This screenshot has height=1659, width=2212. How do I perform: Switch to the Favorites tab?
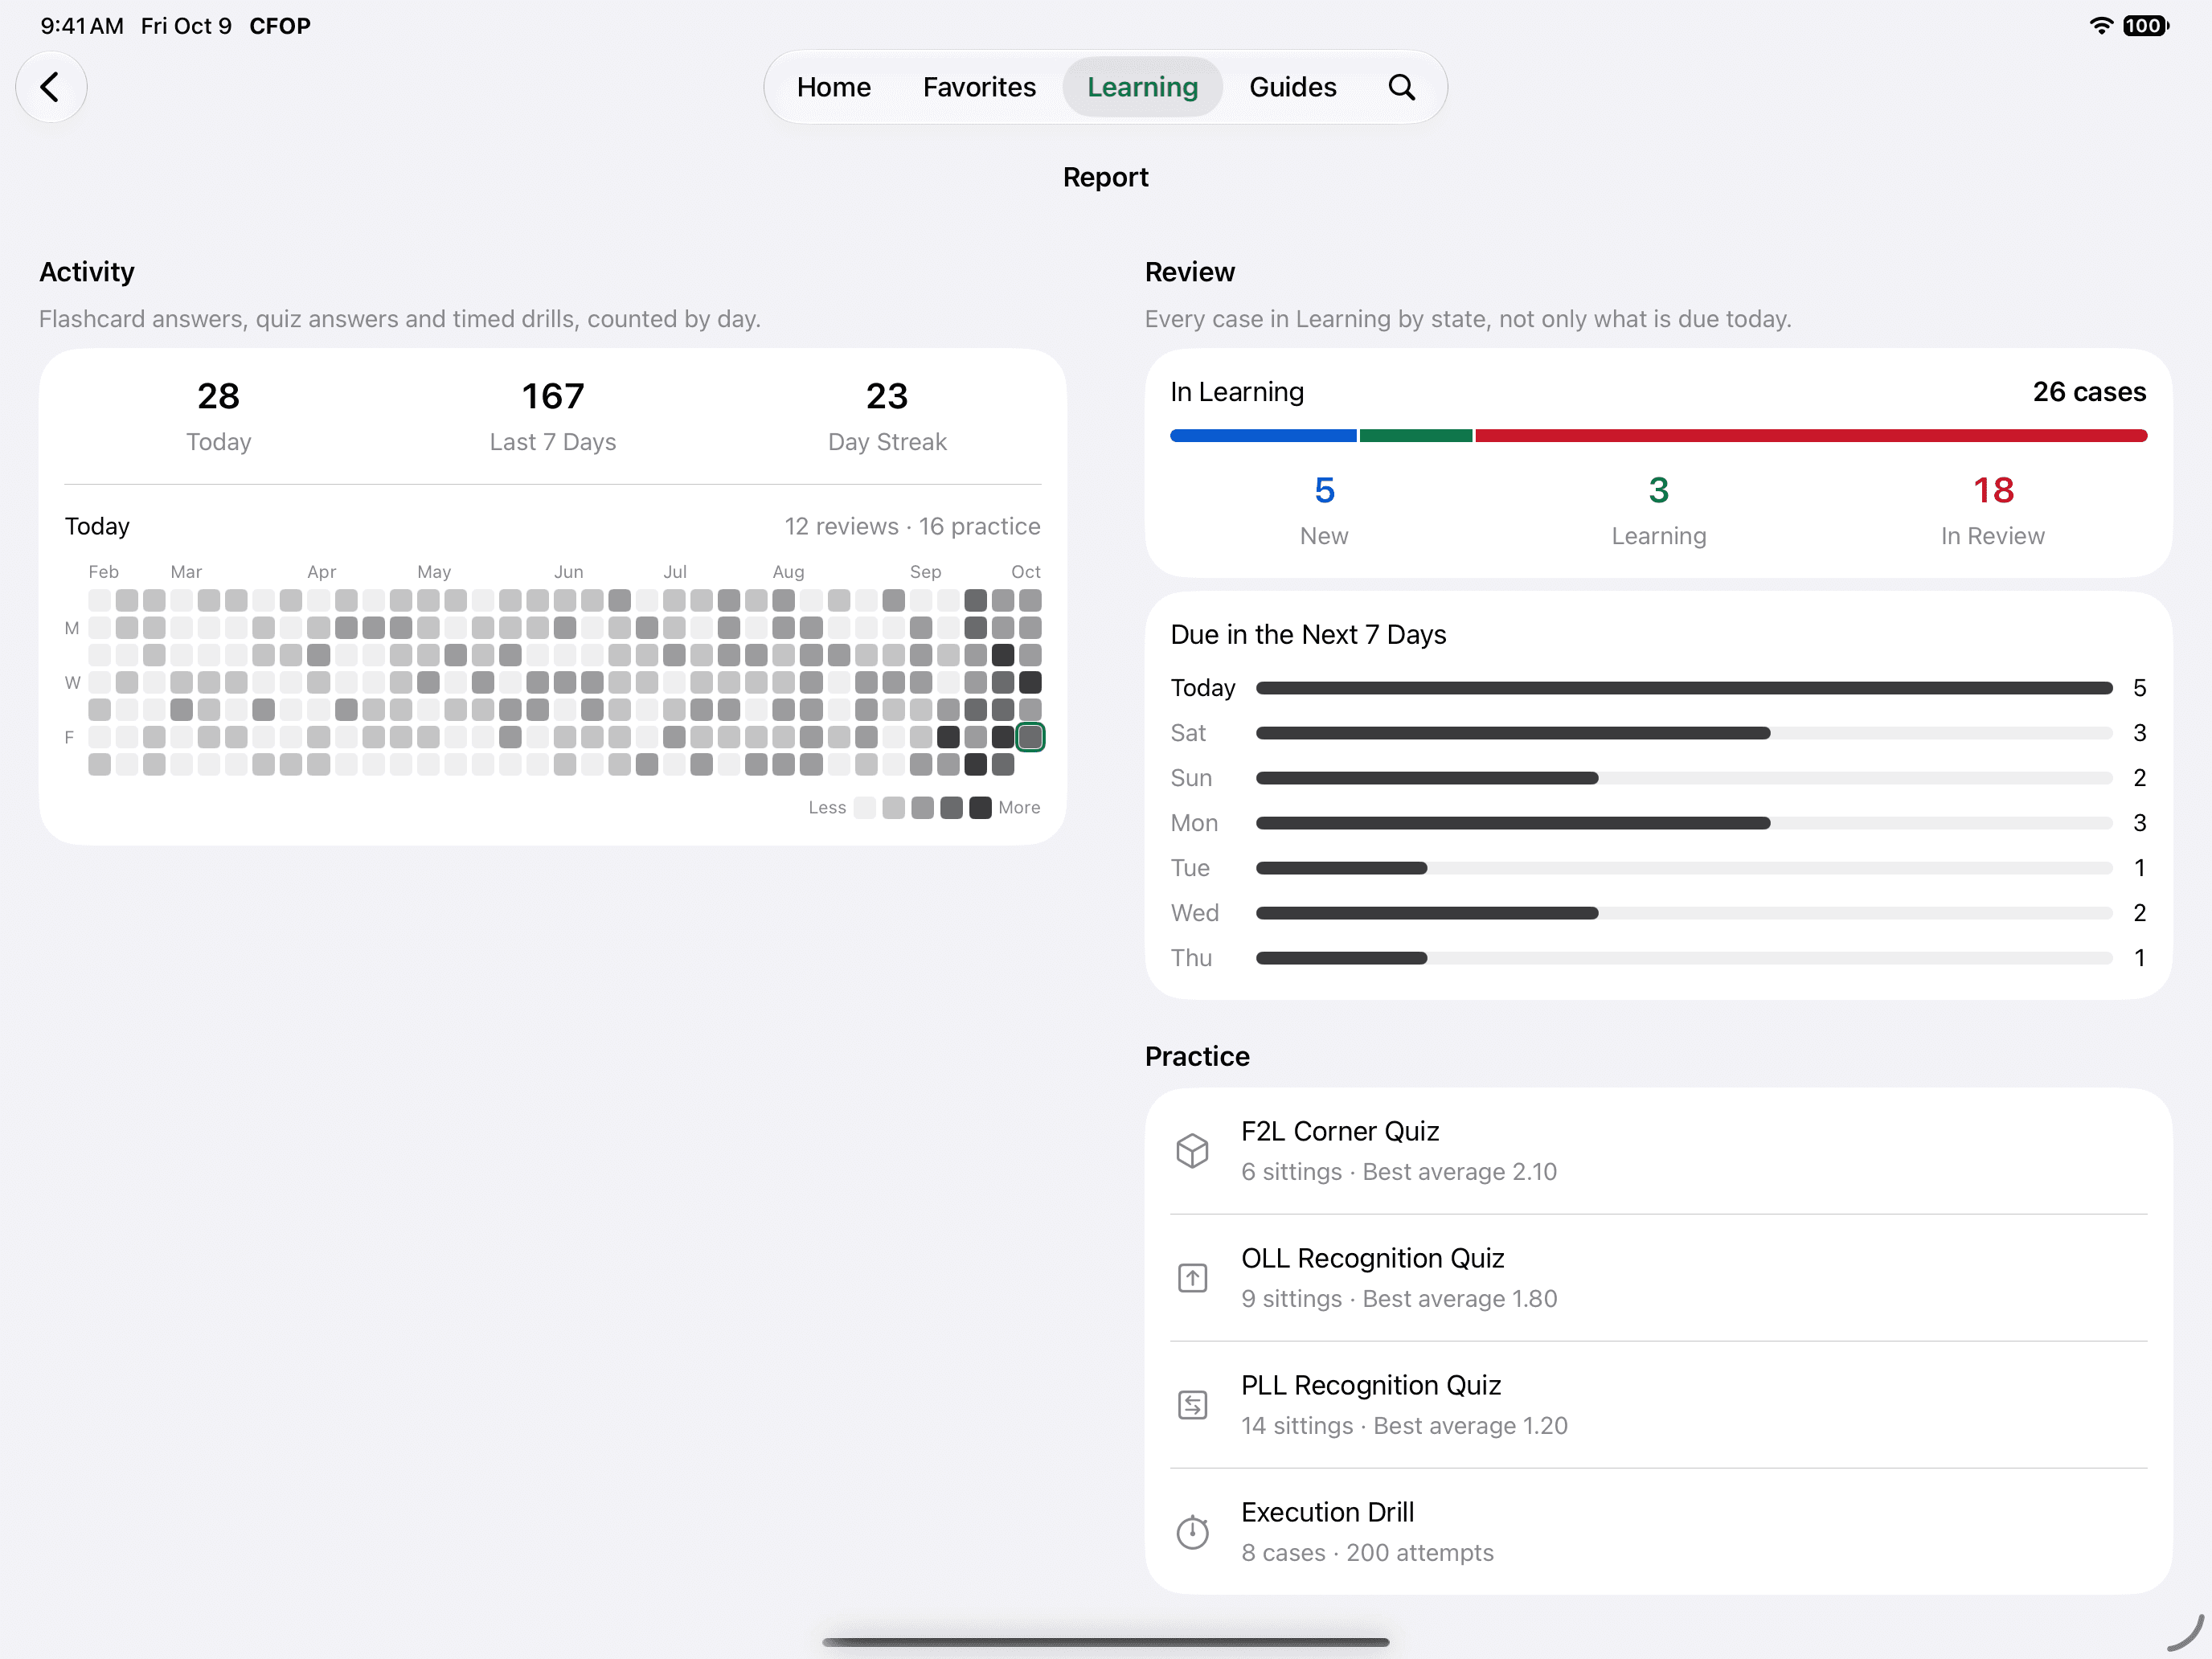979,87
